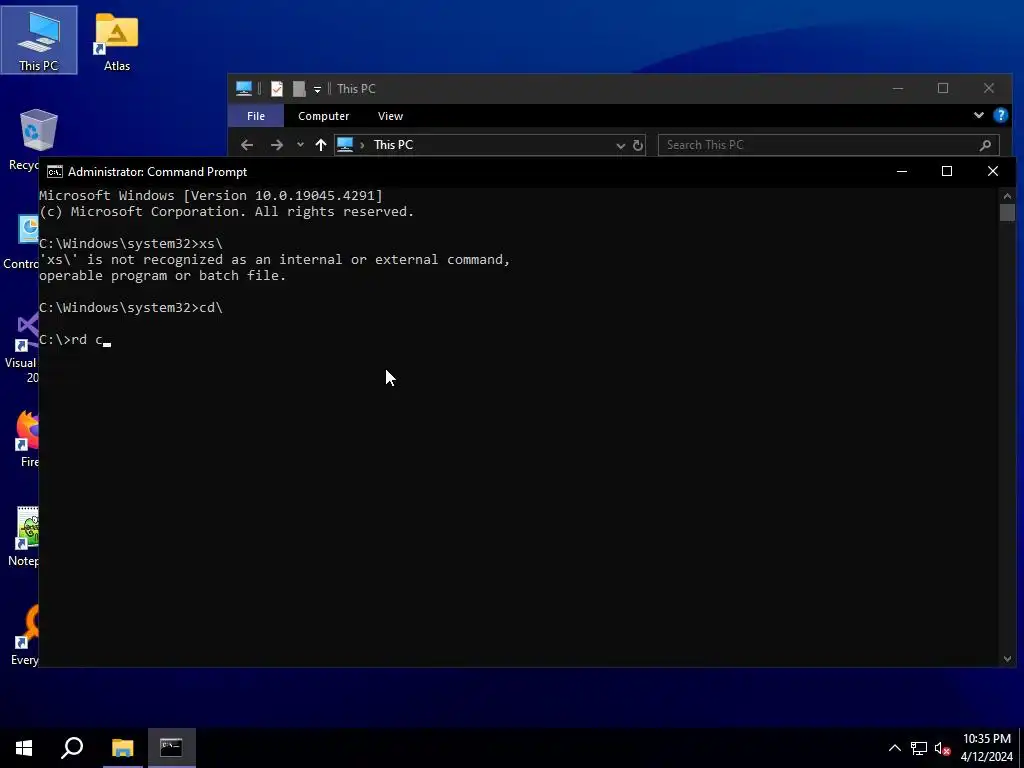
Task: Expand the Explorer ribbon with chevron
Action: (978, 116)
